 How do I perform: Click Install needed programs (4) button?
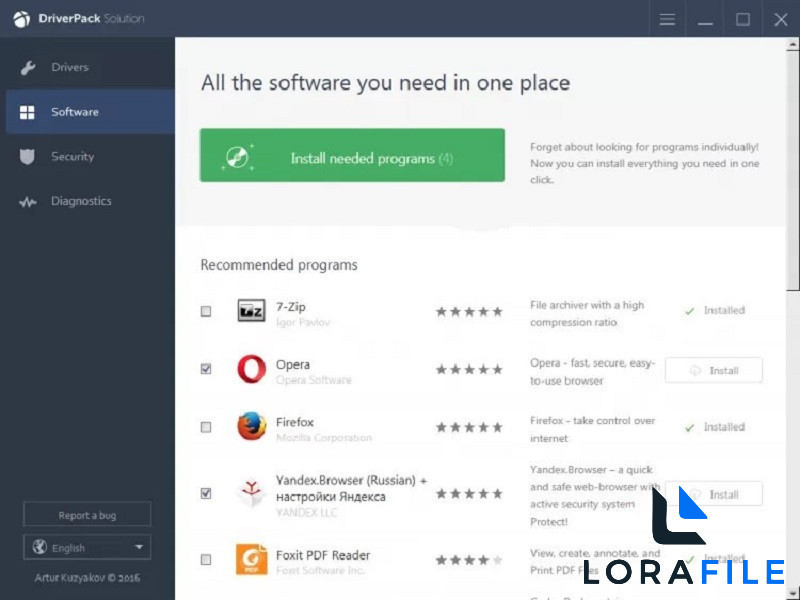[x=352, y=155]
